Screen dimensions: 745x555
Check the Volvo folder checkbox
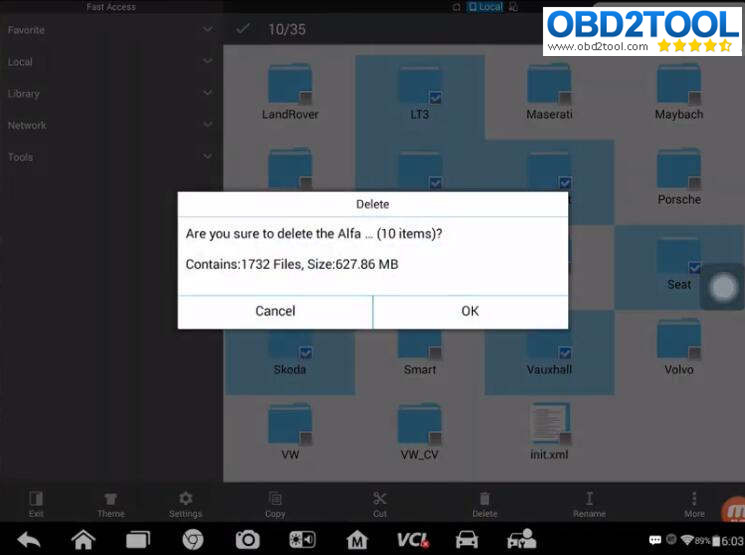coord(695,353)
